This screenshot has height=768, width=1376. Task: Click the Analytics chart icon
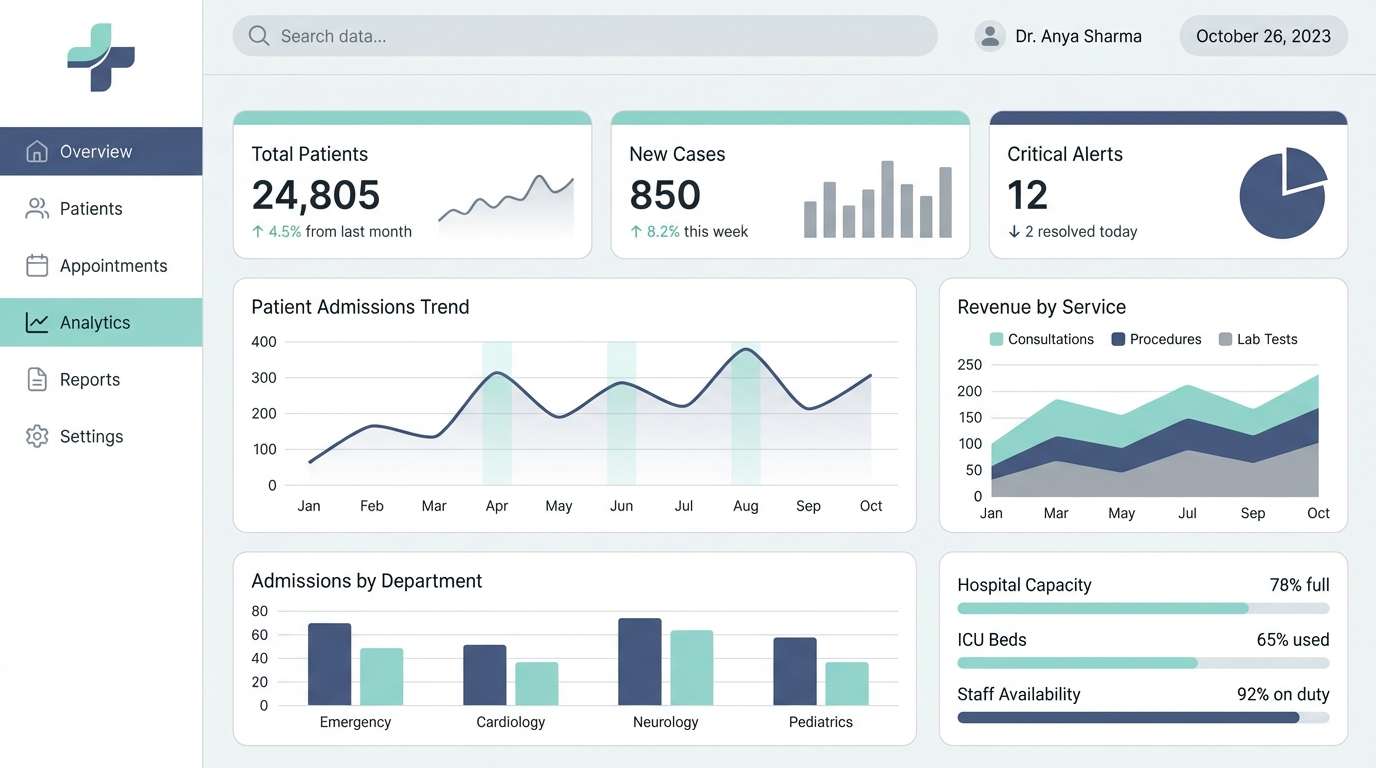36,322
